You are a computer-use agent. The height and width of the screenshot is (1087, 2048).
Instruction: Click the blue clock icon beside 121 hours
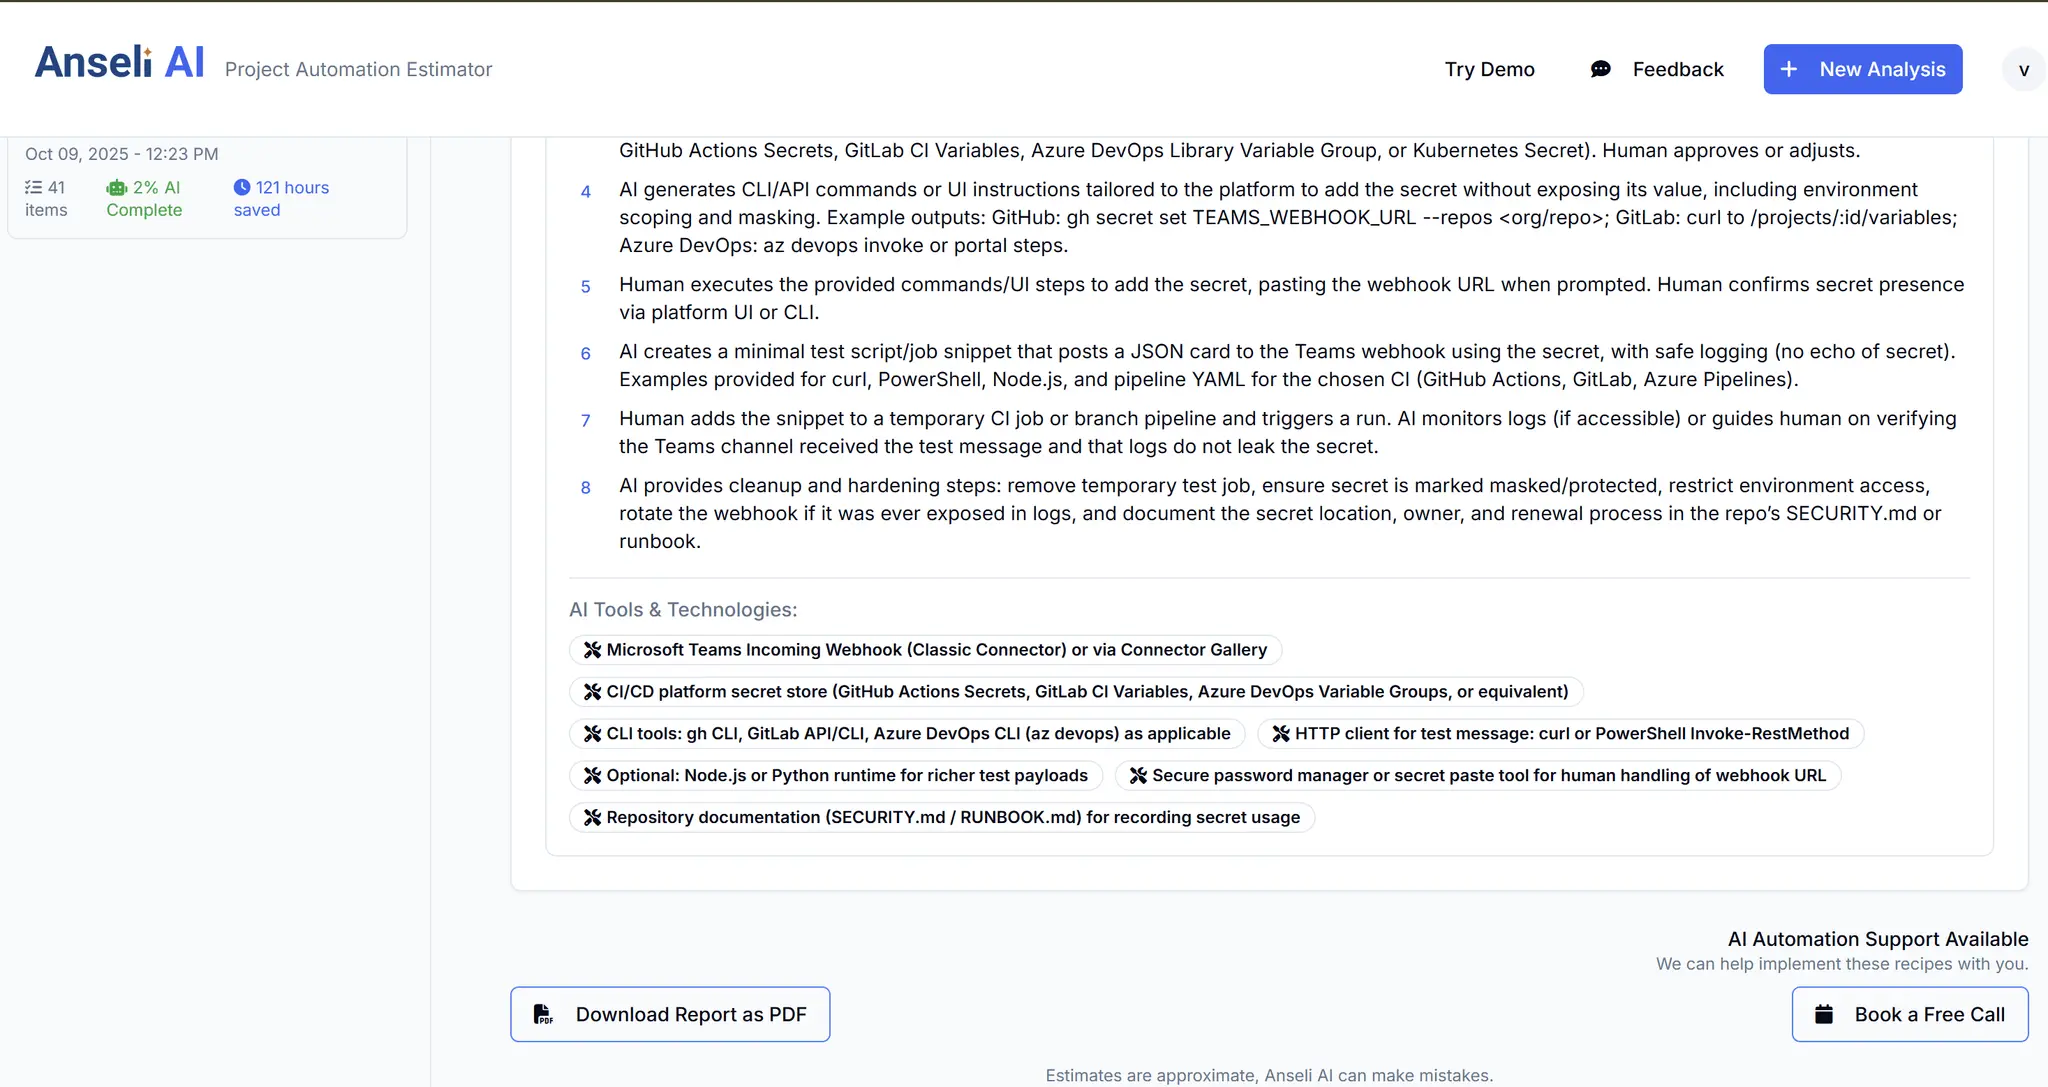[x=242, y=187]
